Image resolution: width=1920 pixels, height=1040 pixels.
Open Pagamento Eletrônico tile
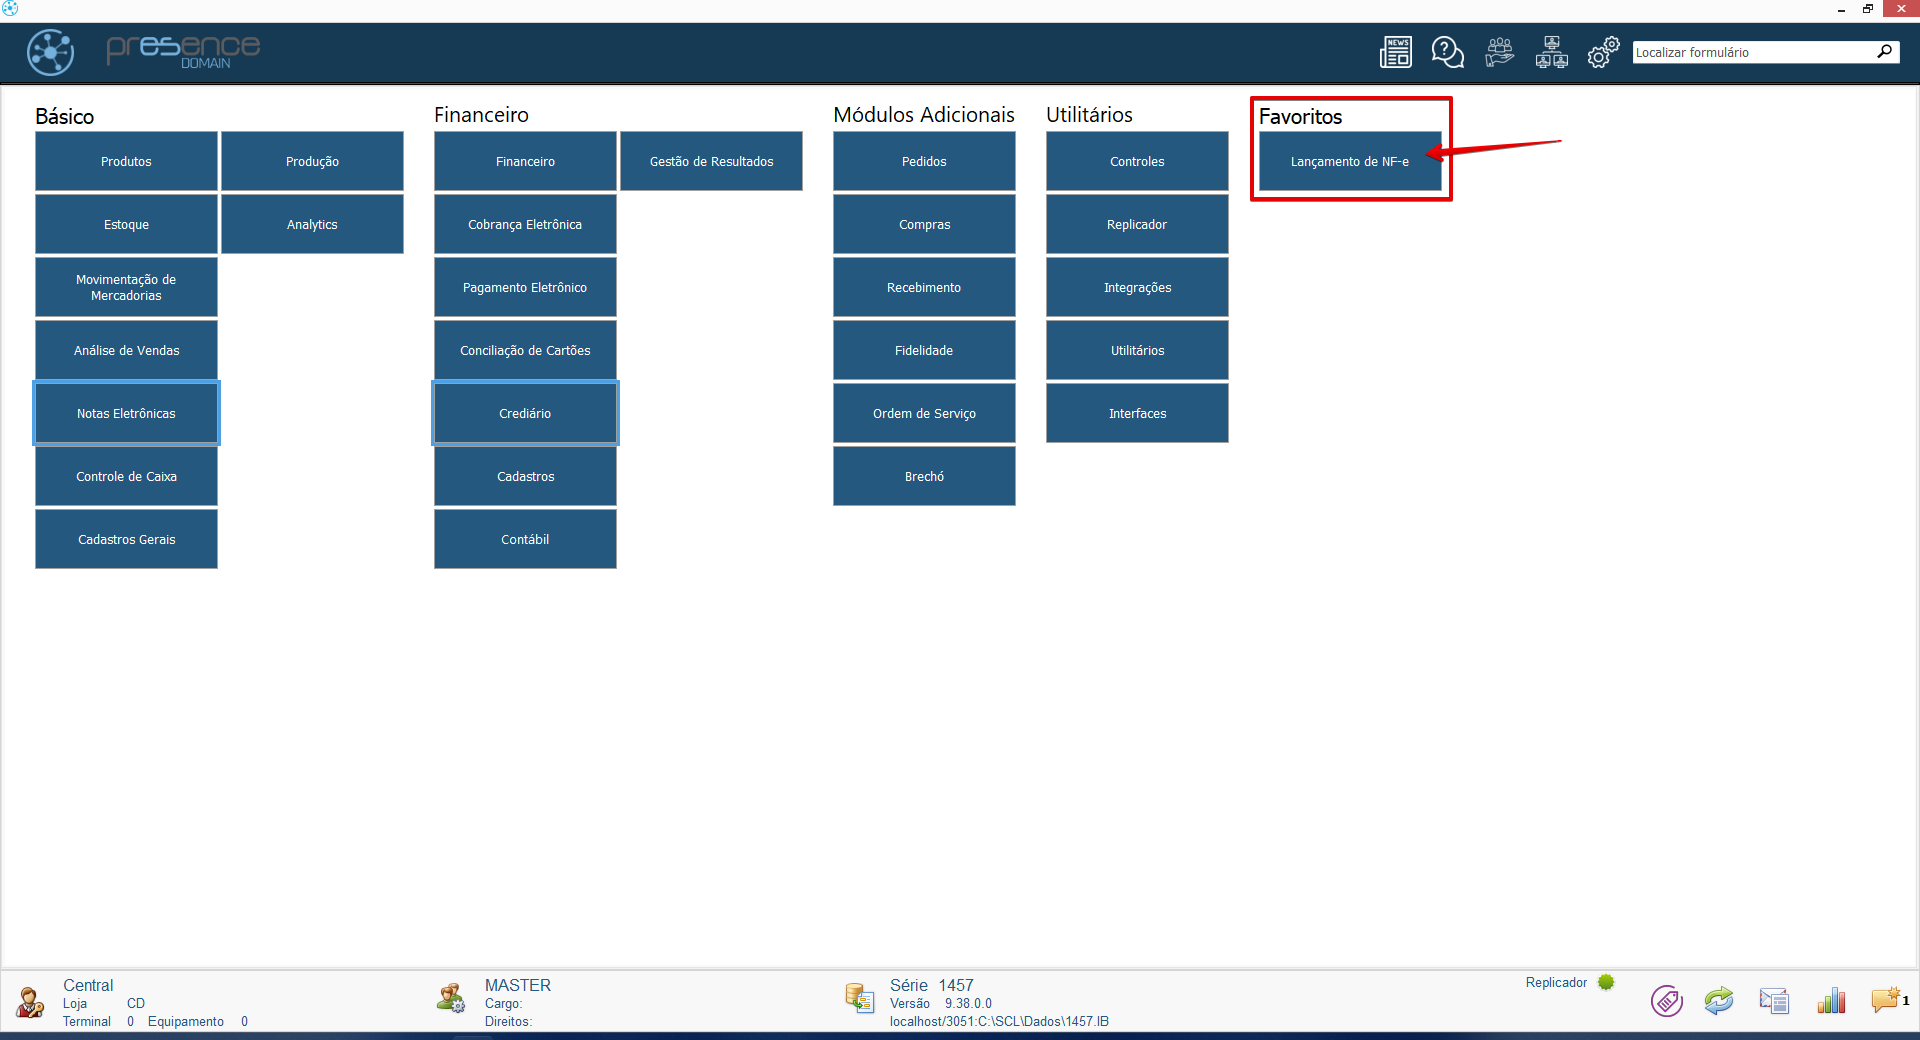pyautogui.click(x=525, y=287)
